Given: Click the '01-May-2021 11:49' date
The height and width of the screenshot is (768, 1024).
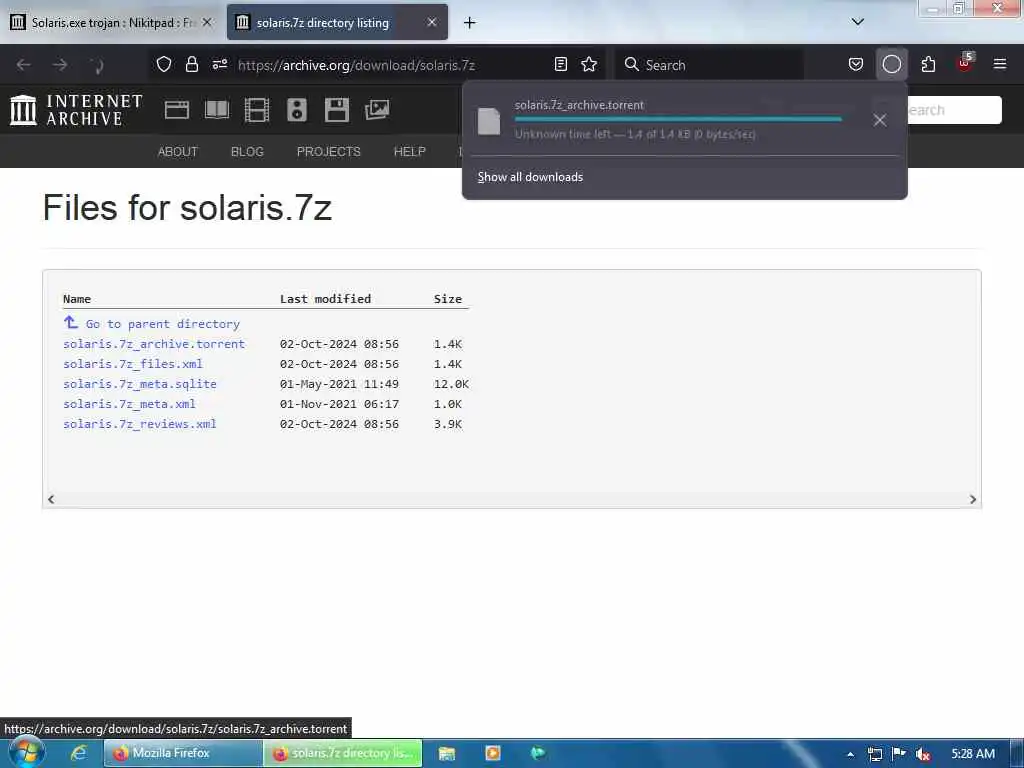Looking at the screenshot, I should (339, 384).
